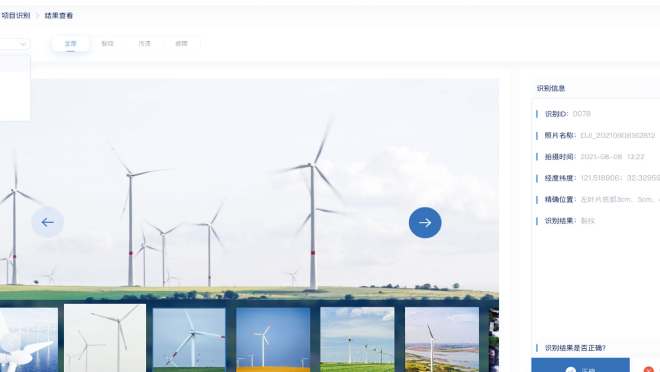Image resolution: width=660 pixels, height=372 pixels.
Task: Open turbine beside river coast thumbnail
Action: 442,340
